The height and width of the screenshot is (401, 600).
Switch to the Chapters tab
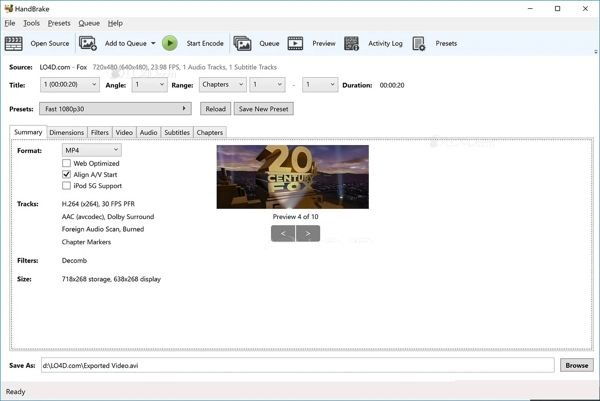click(210, 132)
